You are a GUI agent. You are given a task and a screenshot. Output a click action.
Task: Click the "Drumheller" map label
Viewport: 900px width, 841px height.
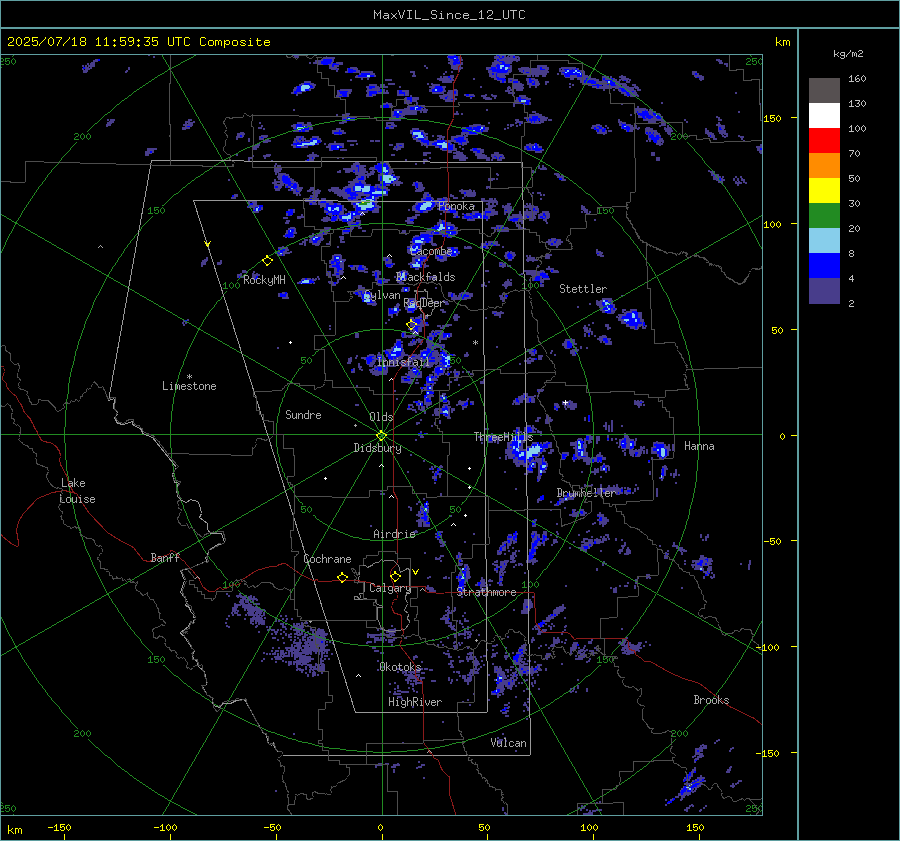coord(586,493)
